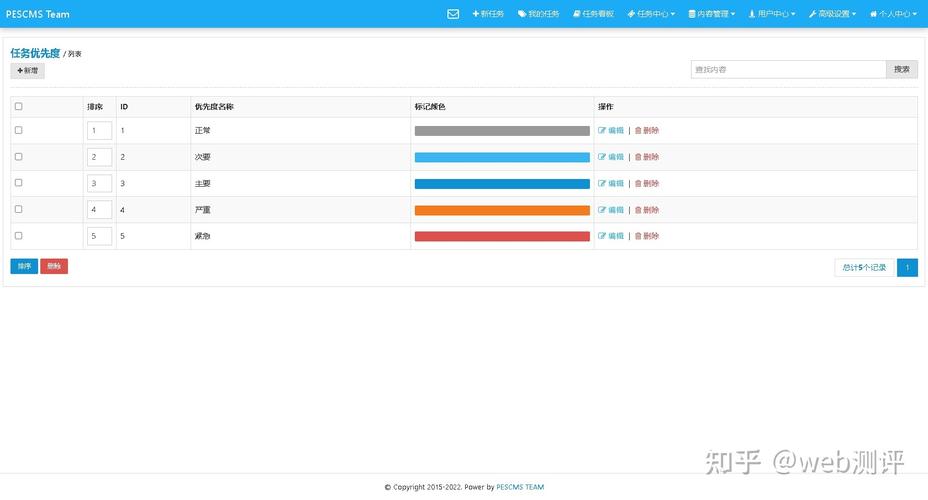
Task: Click the red color bar for 紧急
Action: (502, 236)
